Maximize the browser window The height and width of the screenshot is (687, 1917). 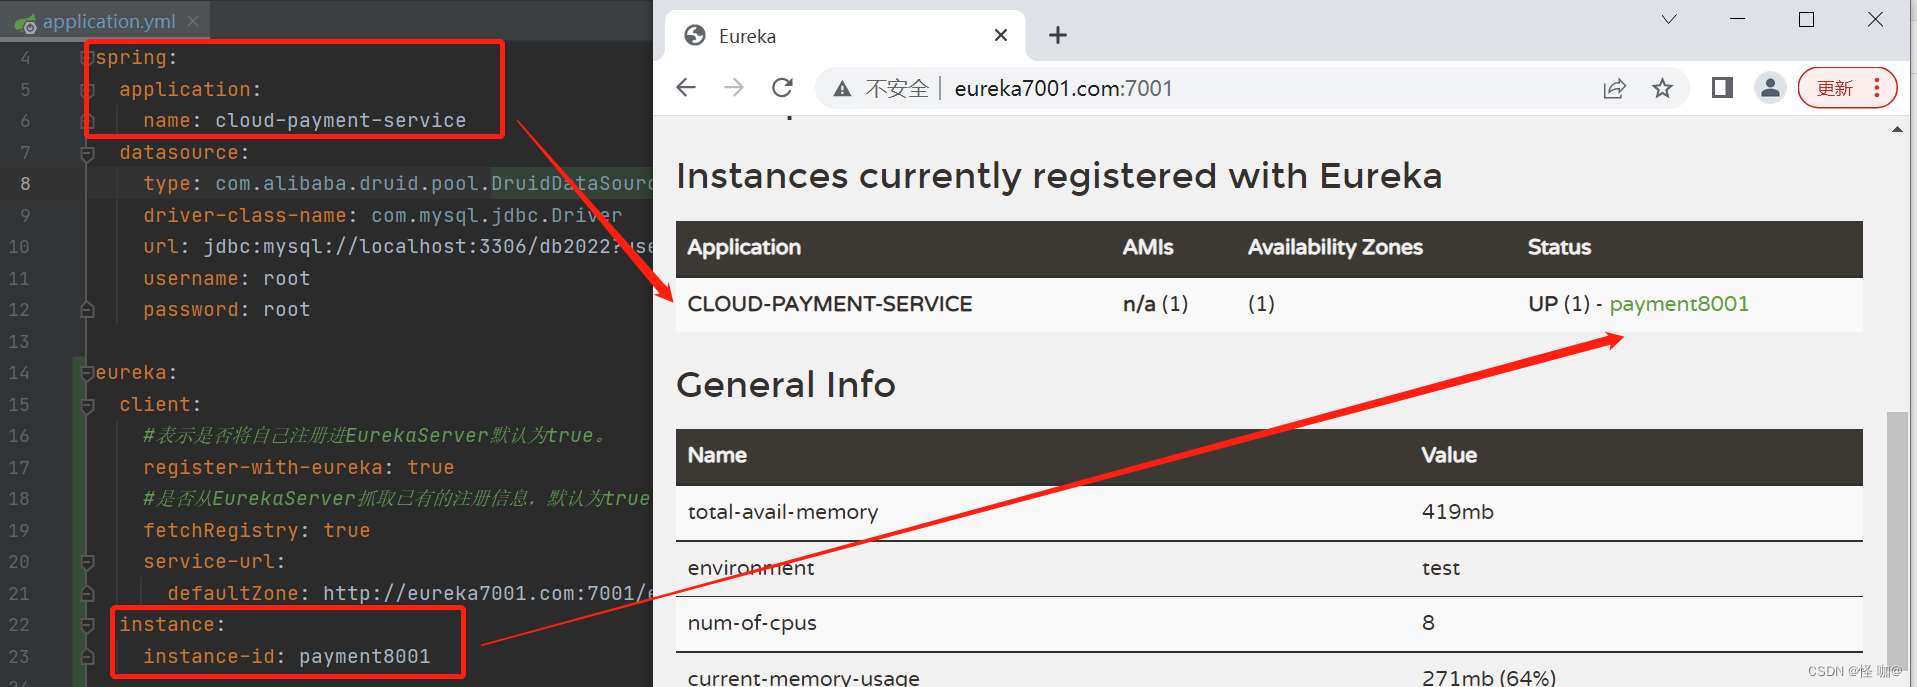point(1806,19)
